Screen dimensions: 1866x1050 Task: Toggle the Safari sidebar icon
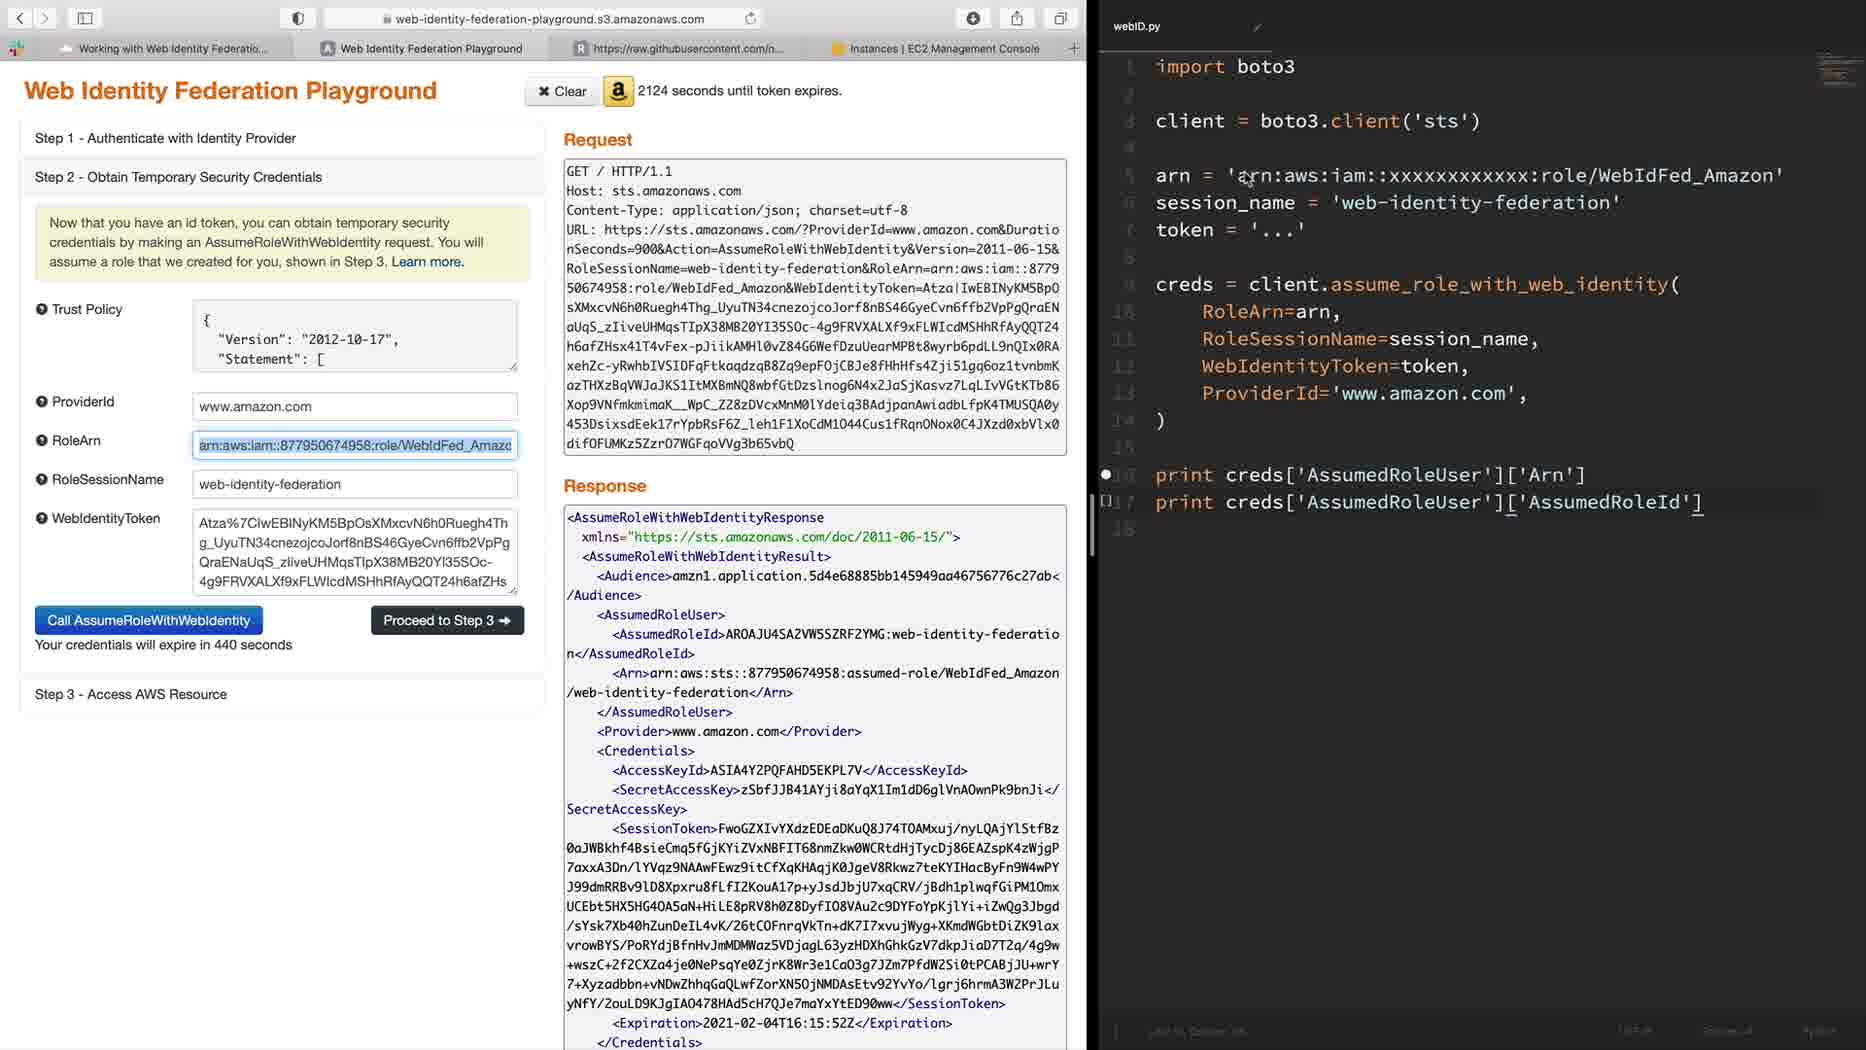click(85, 18)
